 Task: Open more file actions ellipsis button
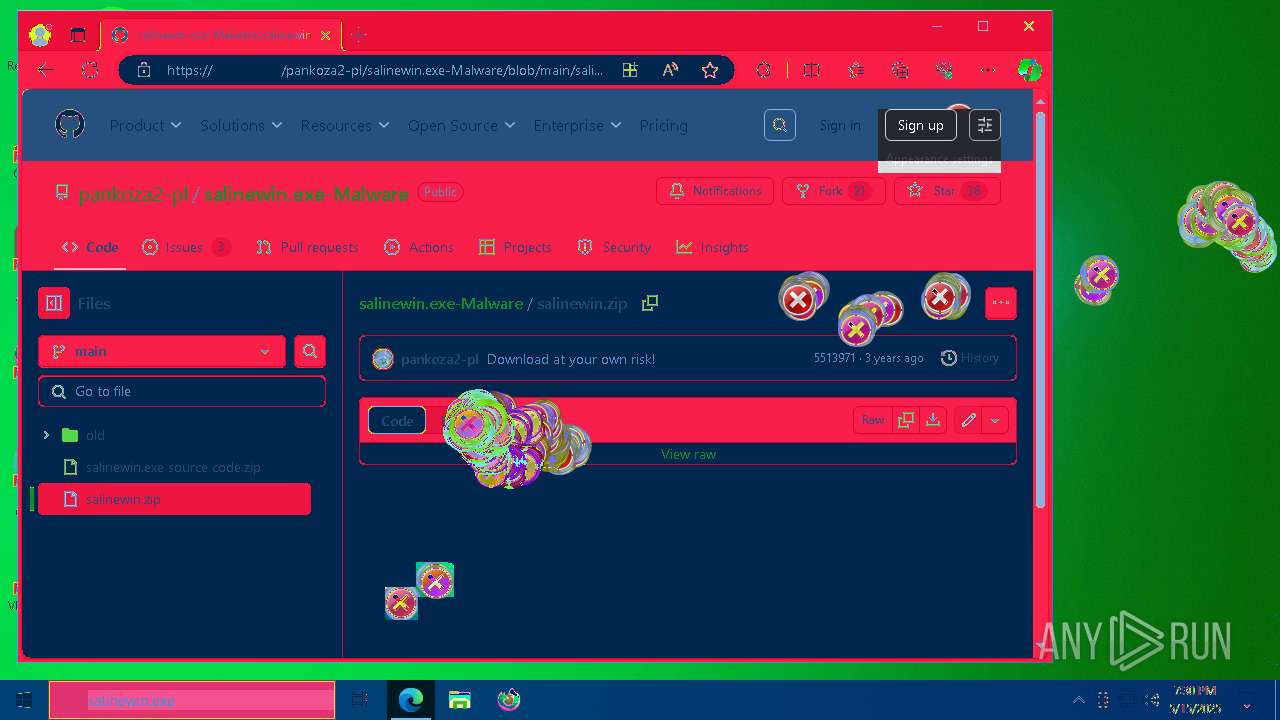click(1001, 303)
